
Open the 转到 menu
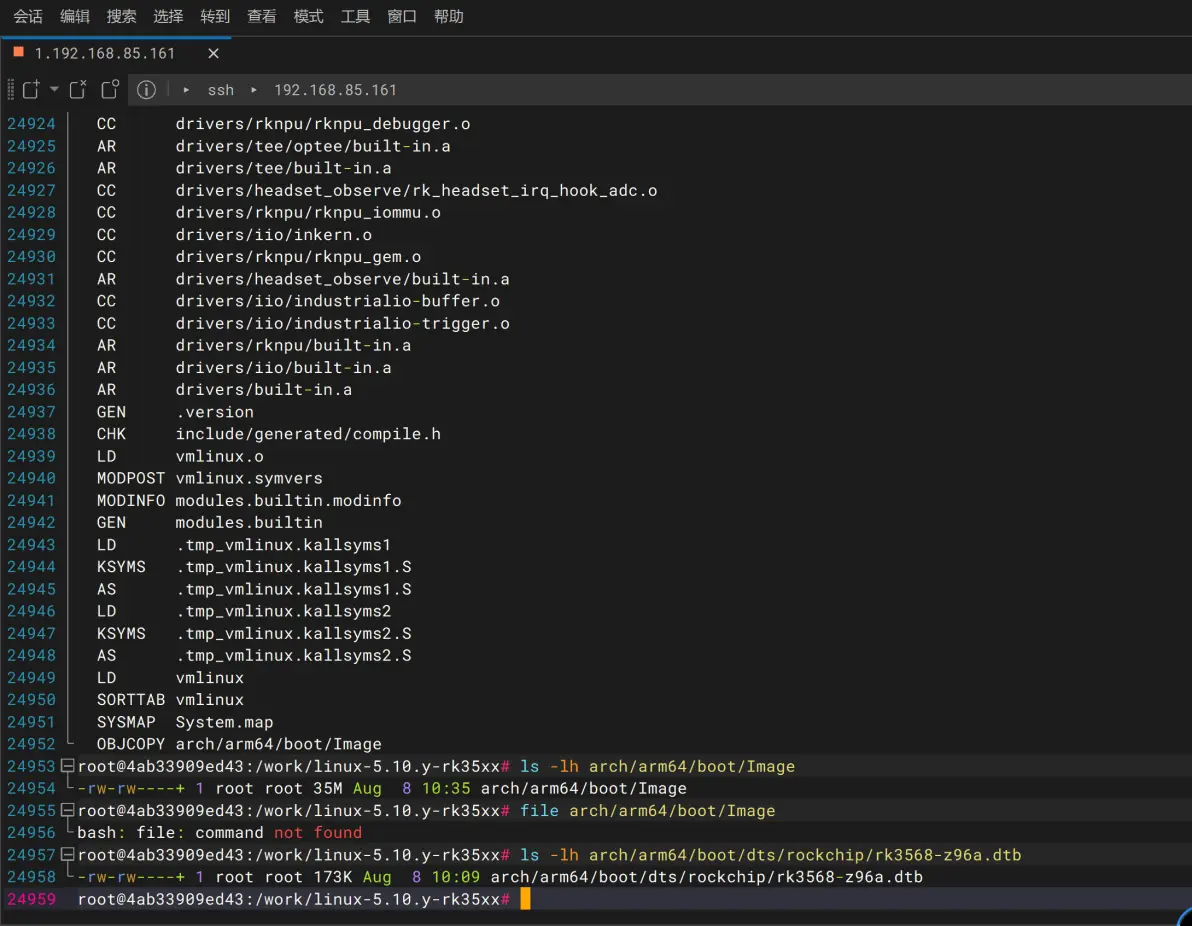point(215,16)
